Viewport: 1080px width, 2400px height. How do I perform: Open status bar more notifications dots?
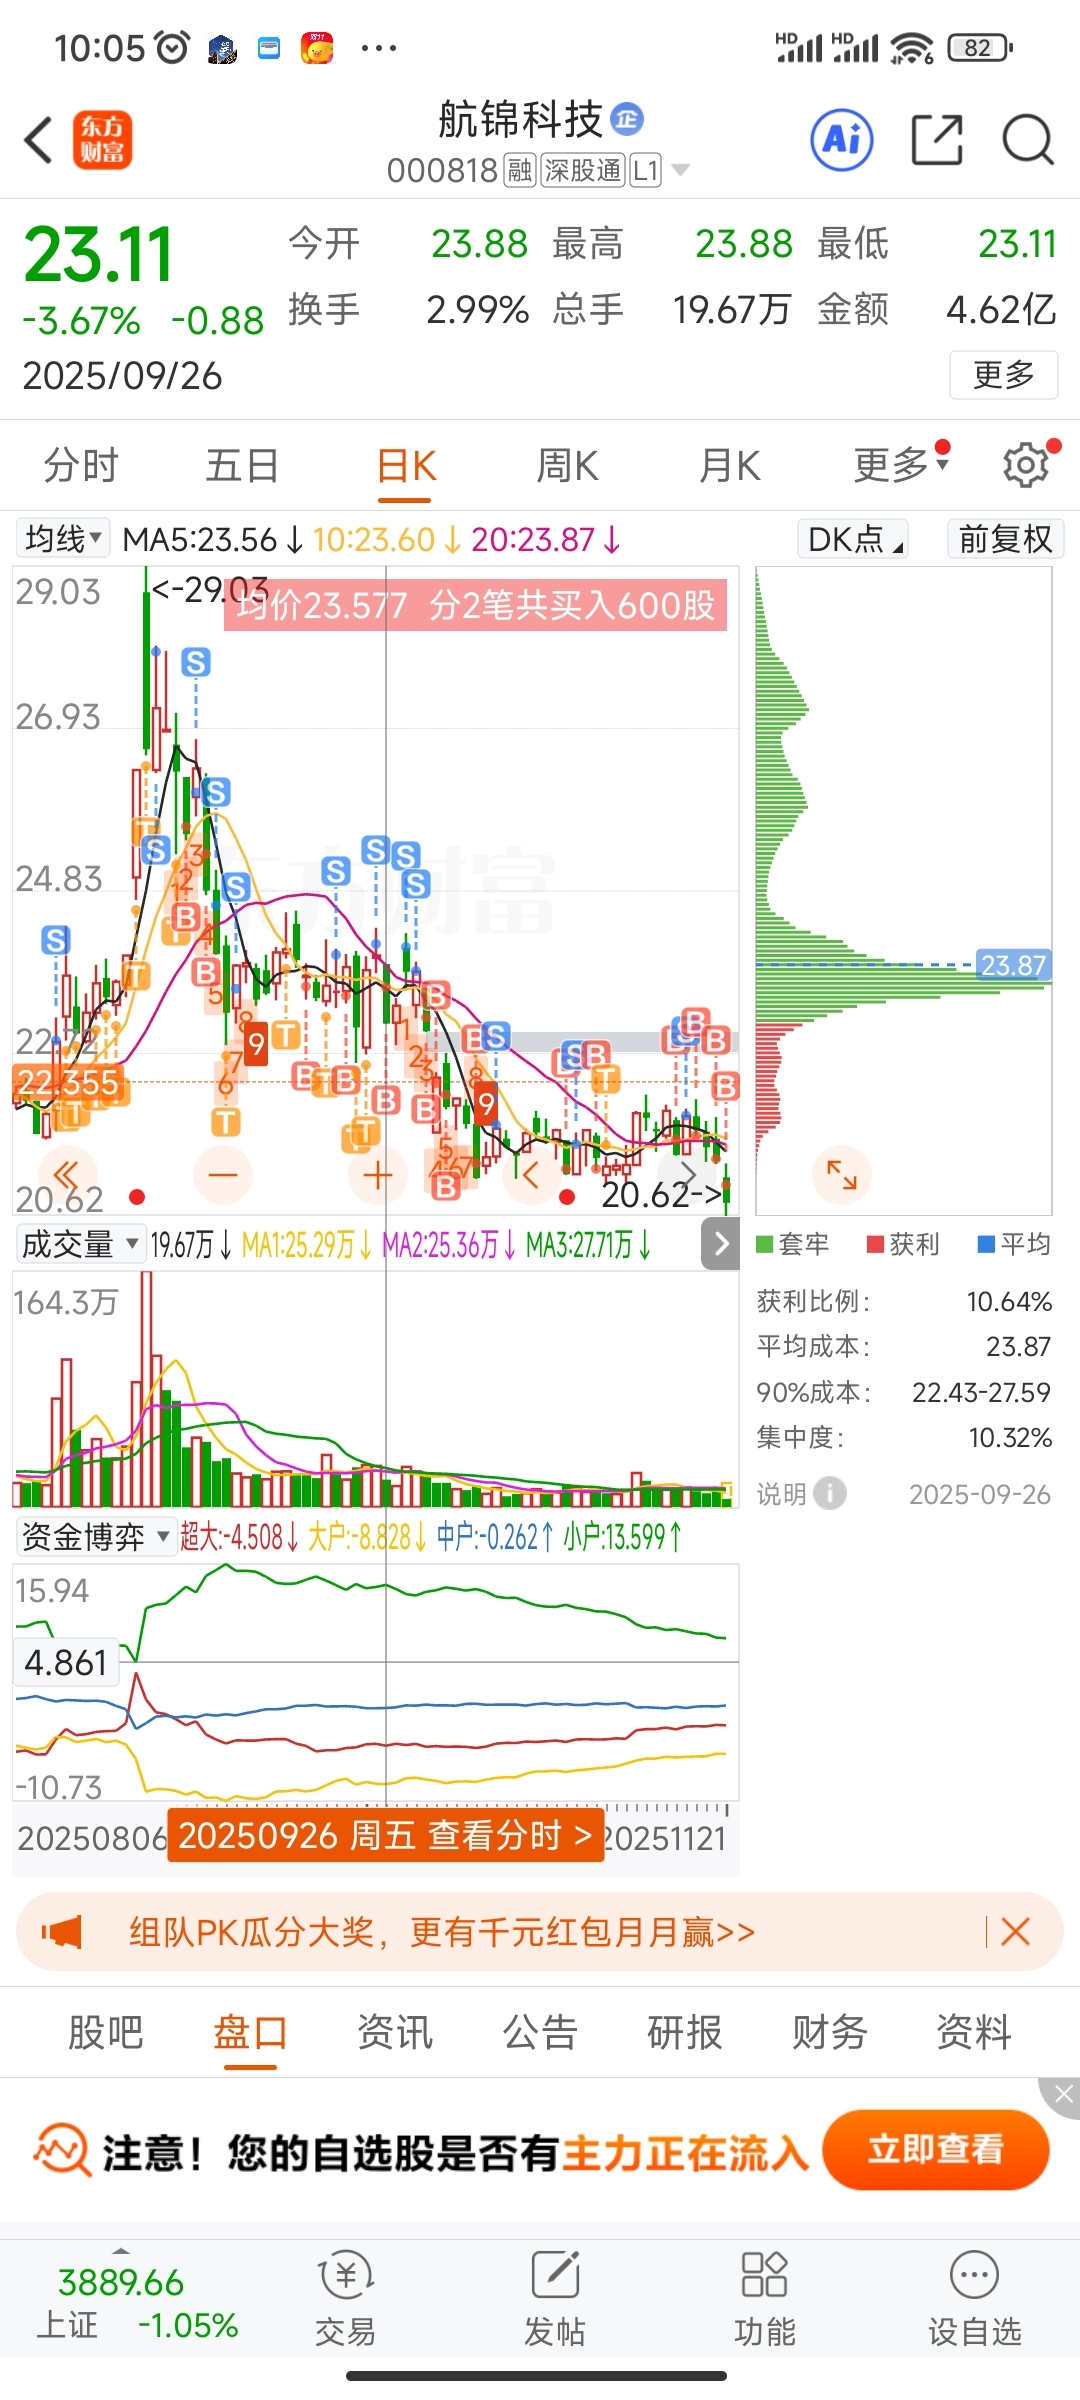coord(378,47)
